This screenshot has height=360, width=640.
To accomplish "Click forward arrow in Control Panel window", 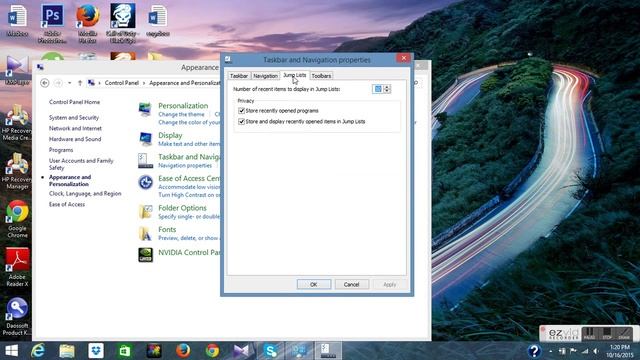I will click(x=58, y=83).
